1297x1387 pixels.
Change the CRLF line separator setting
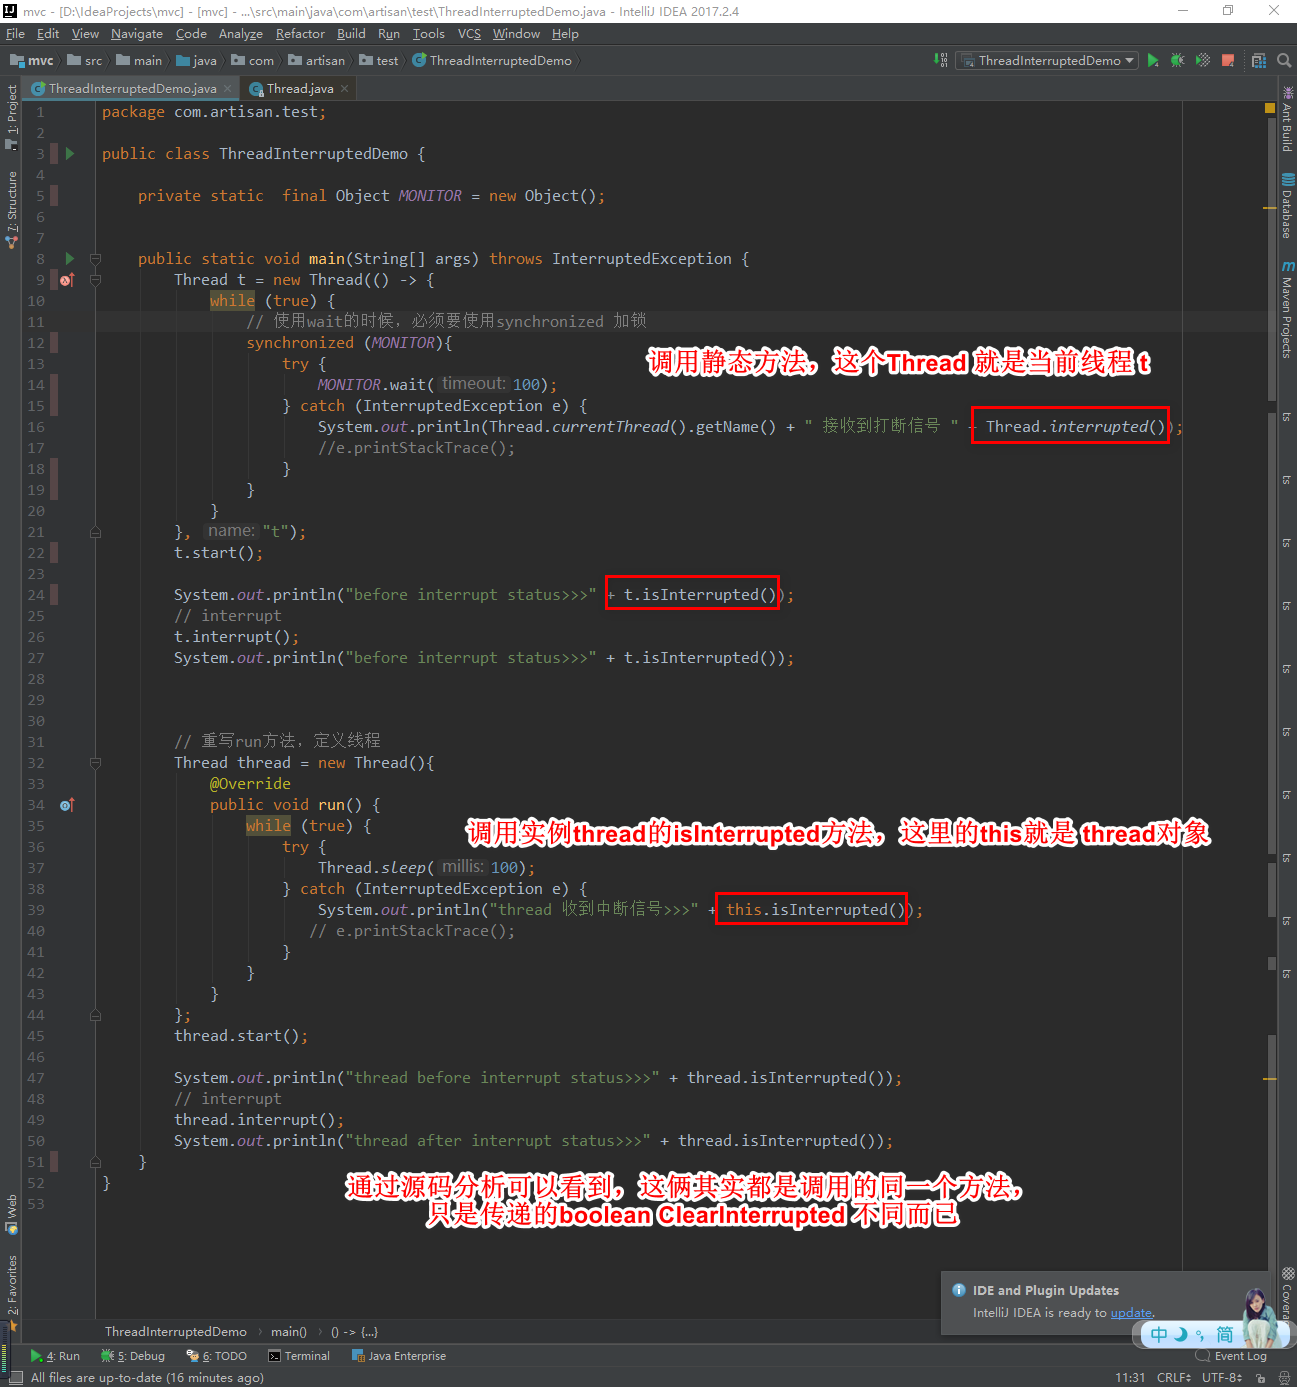click(x=1174, y=1377)
